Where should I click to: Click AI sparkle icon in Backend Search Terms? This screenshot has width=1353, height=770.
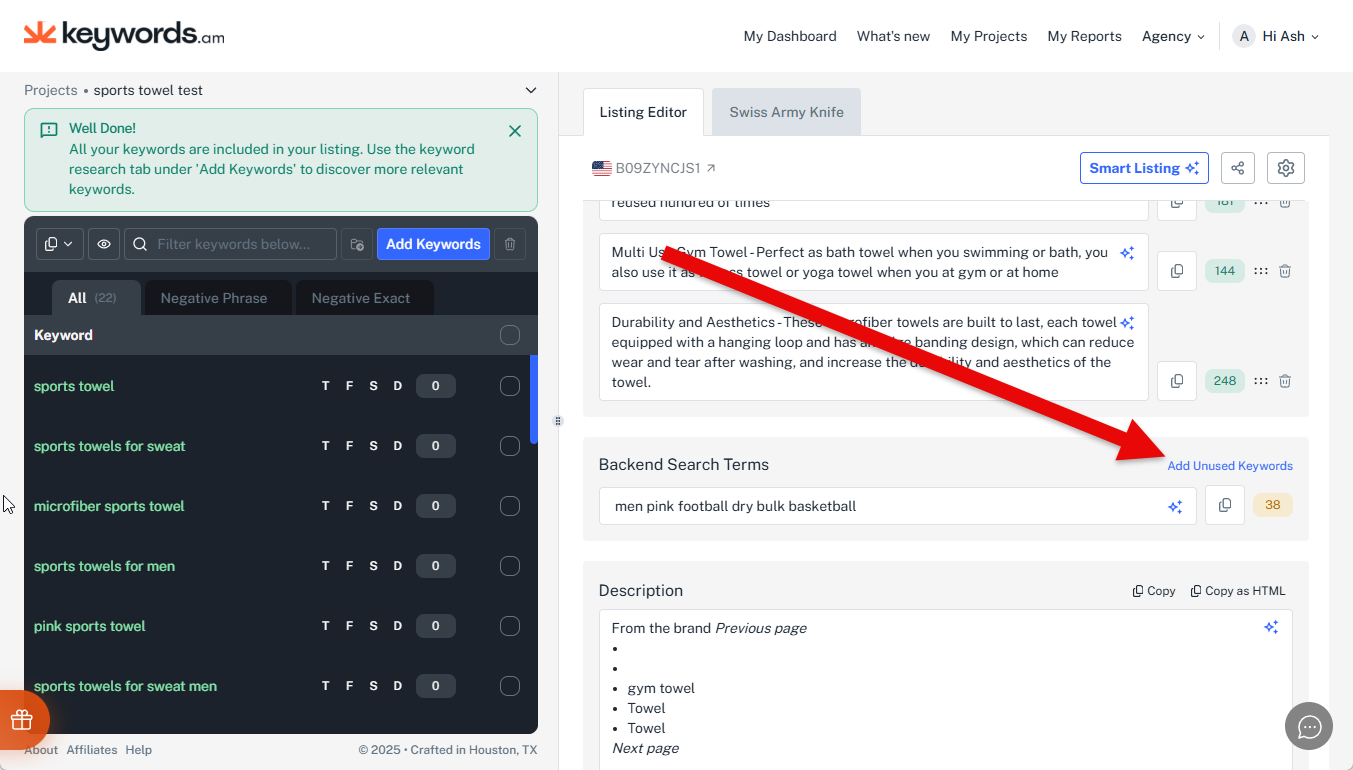(x=1175, y=507)
